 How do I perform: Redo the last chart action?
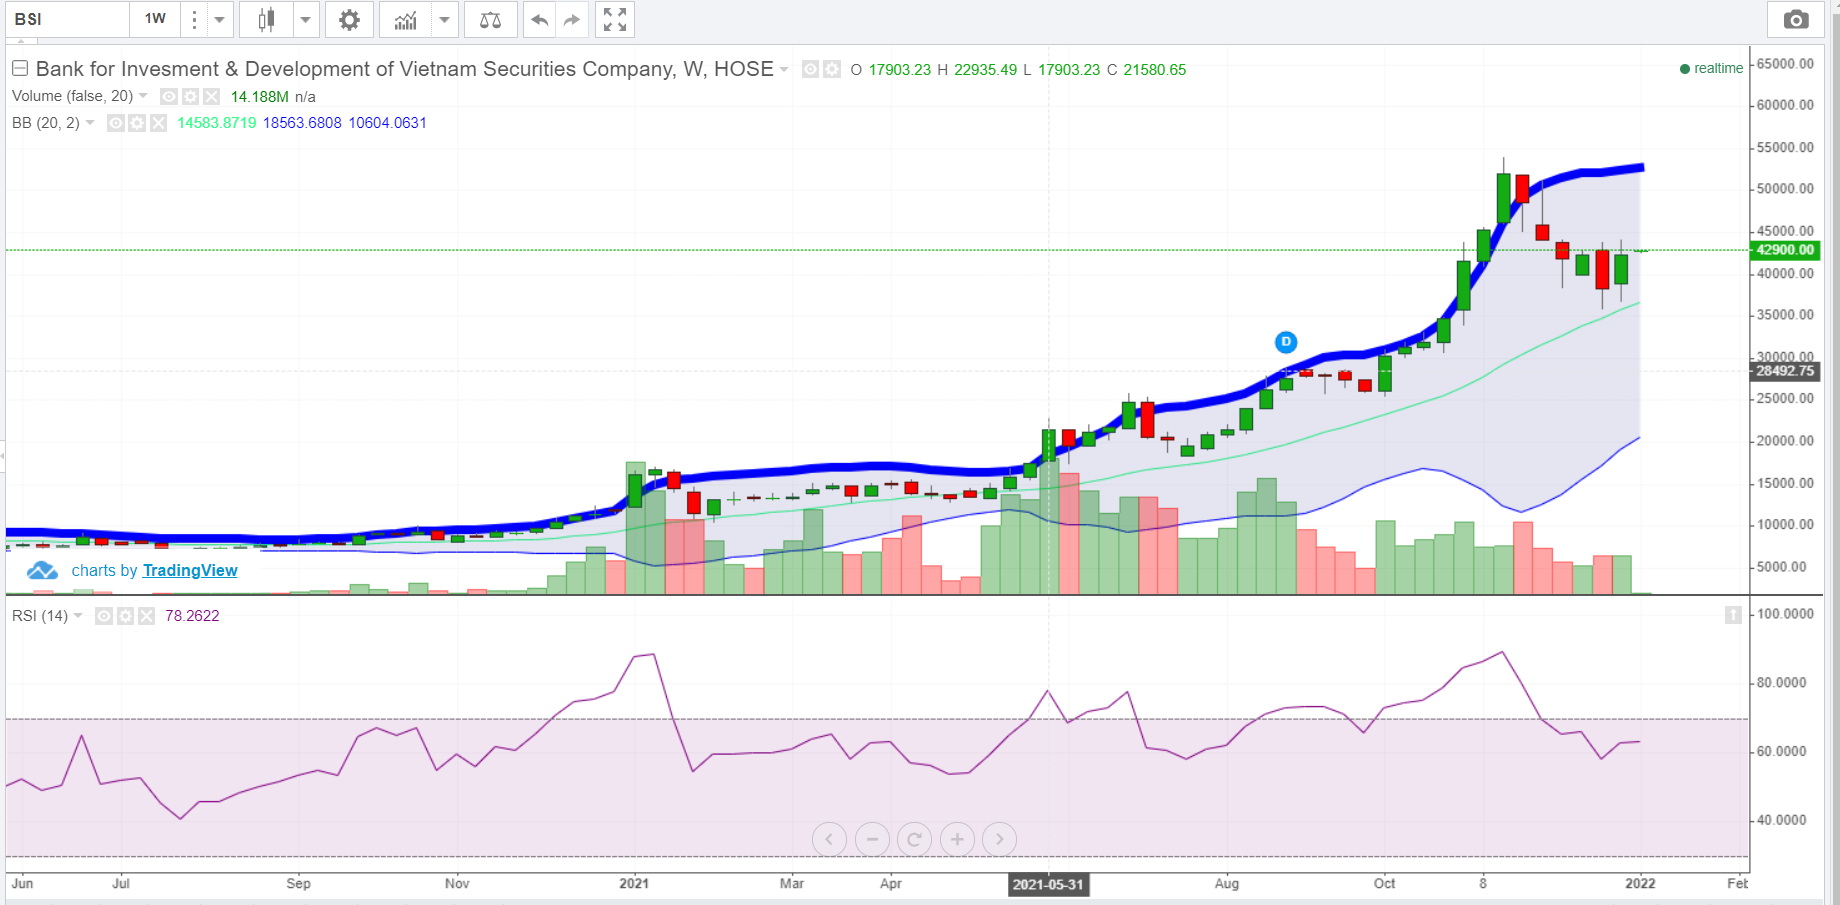click(571, 20)
